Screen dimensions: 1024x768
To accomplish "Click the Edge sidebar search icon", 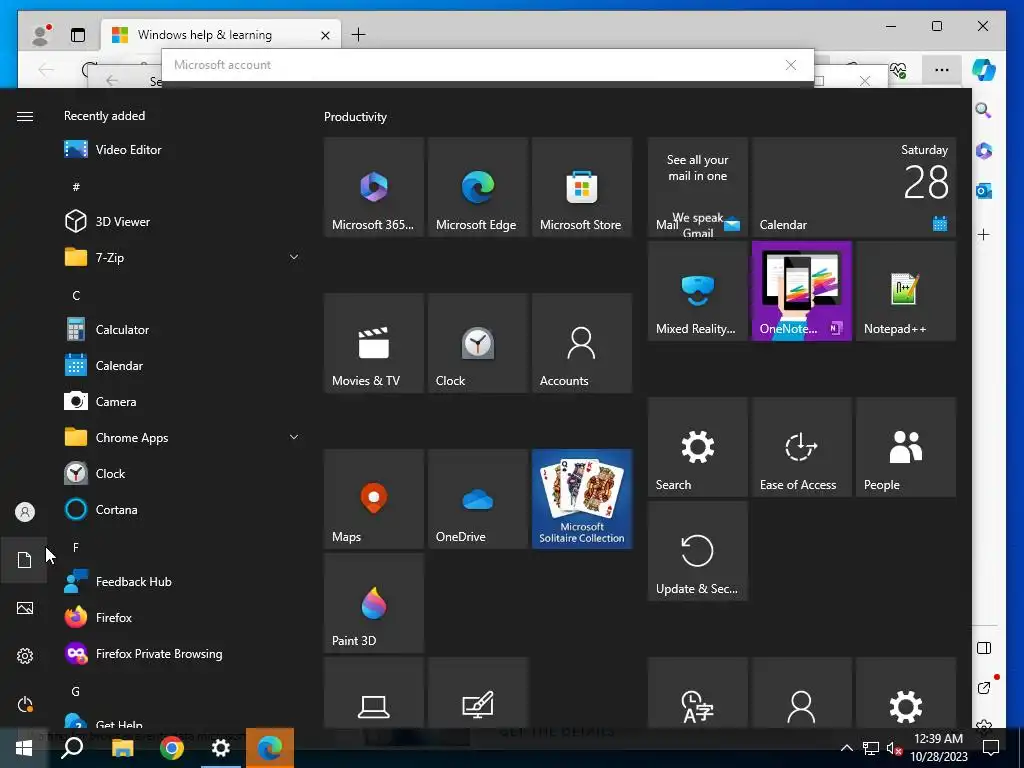I will [x=984, y=110].
